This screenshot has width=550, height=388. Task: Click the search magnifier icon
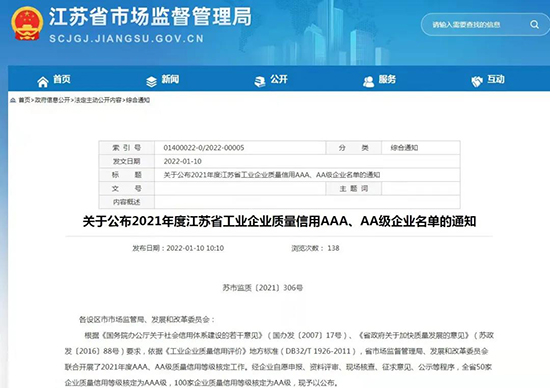click(x=534, y=24)
